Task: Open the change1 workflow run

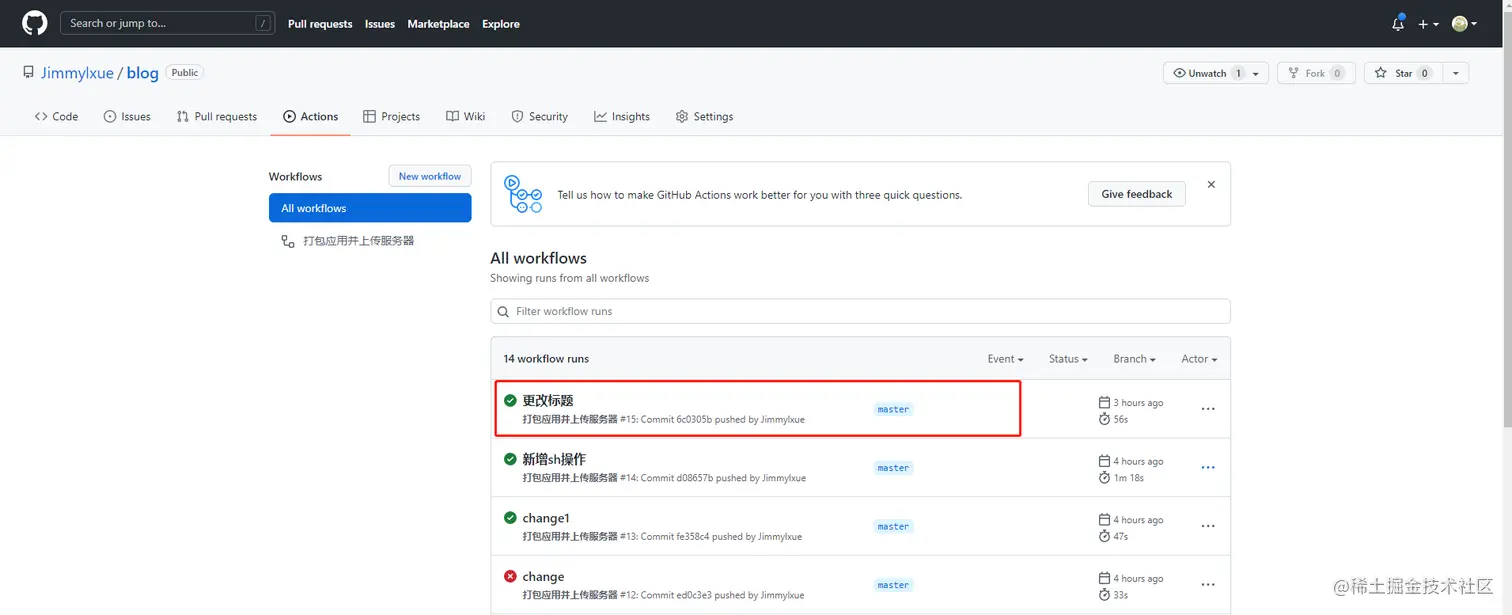Action: click(546, 518)
